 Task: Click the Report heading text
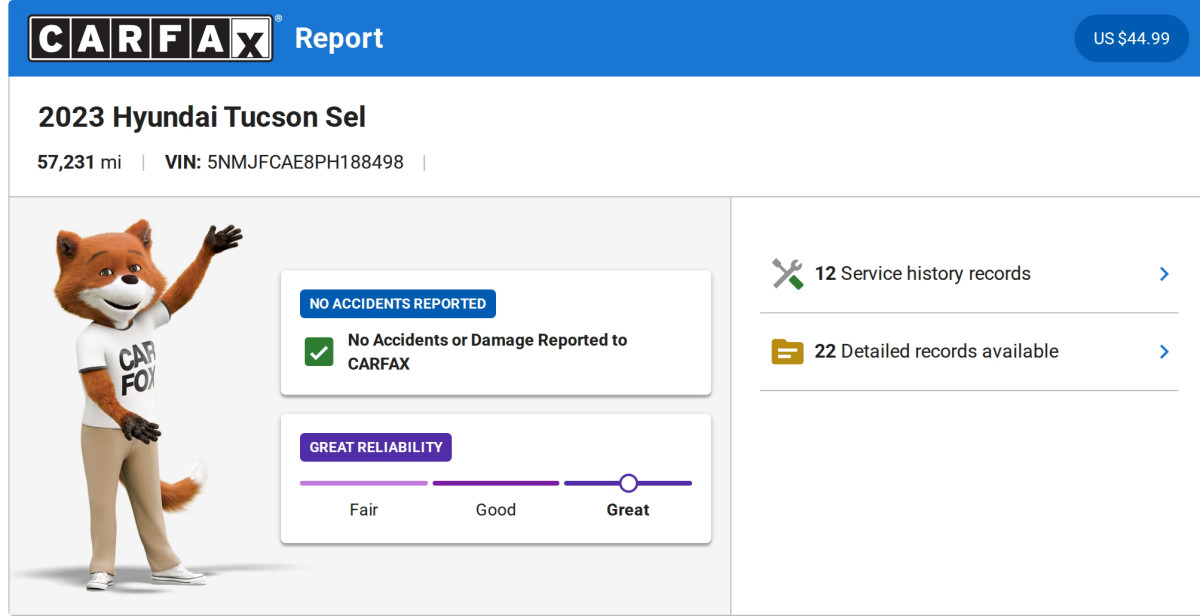coord(339,38)
